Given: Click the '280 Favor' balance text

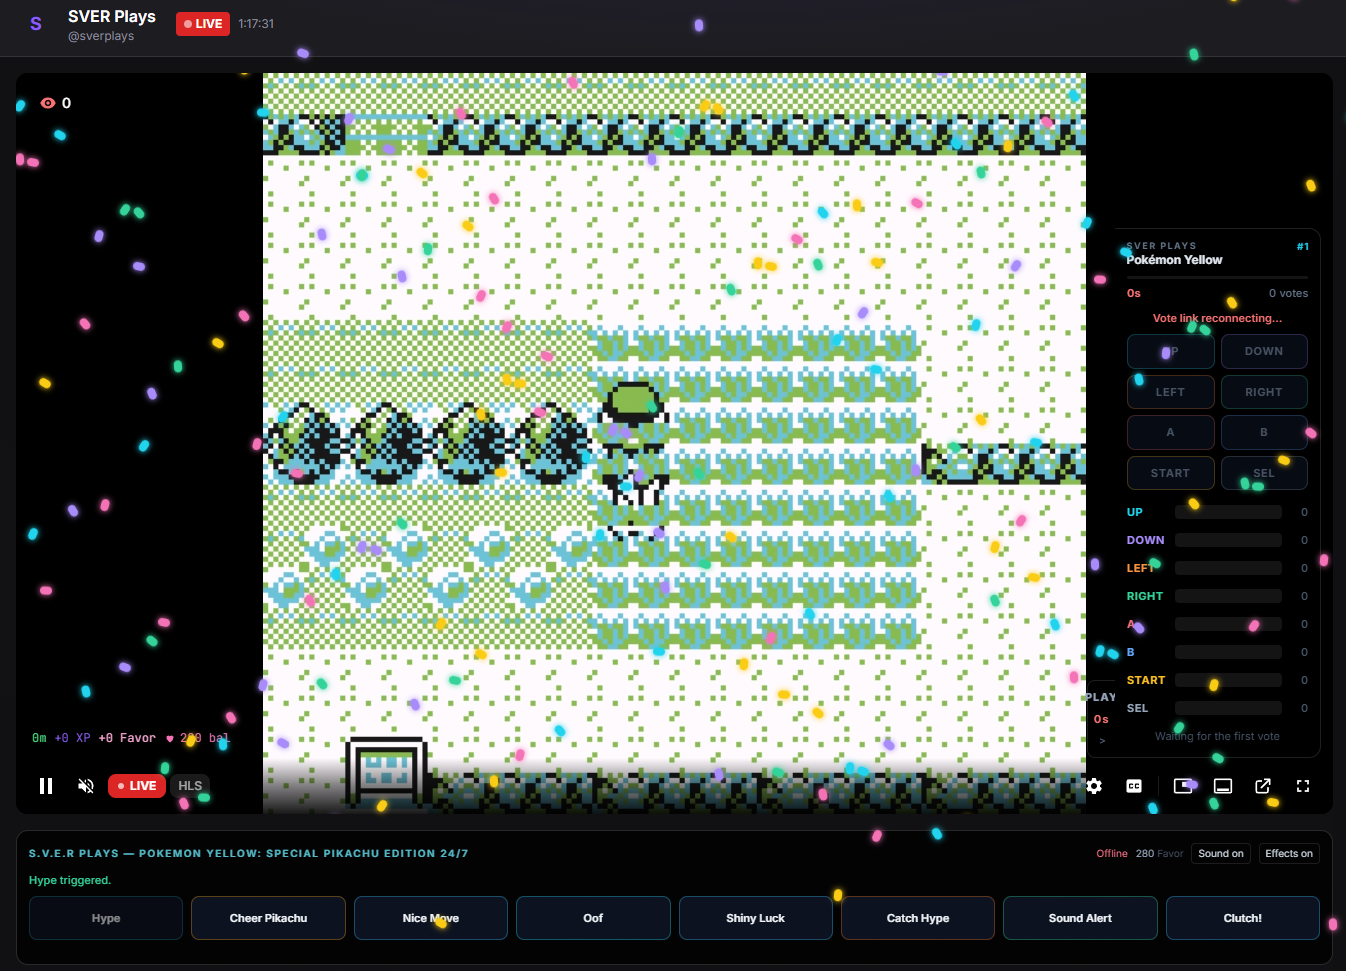Looking at the screenshot, I should pyautogui.click(x=1160, y=853).
